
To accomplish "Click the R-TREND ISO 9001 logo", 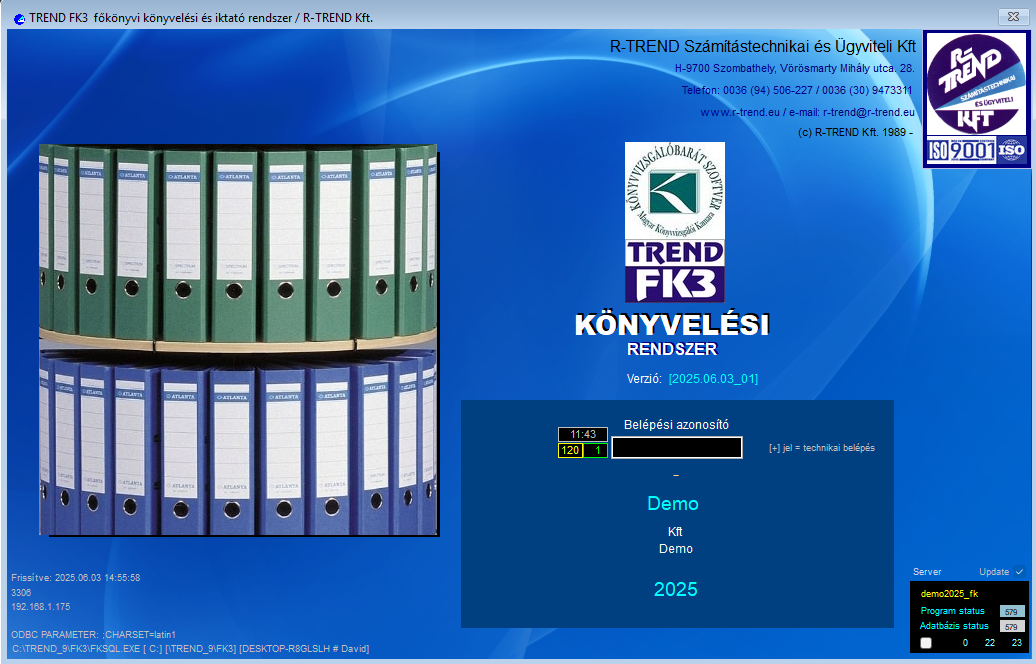I will pyautogui.click(x=975, y=99).
